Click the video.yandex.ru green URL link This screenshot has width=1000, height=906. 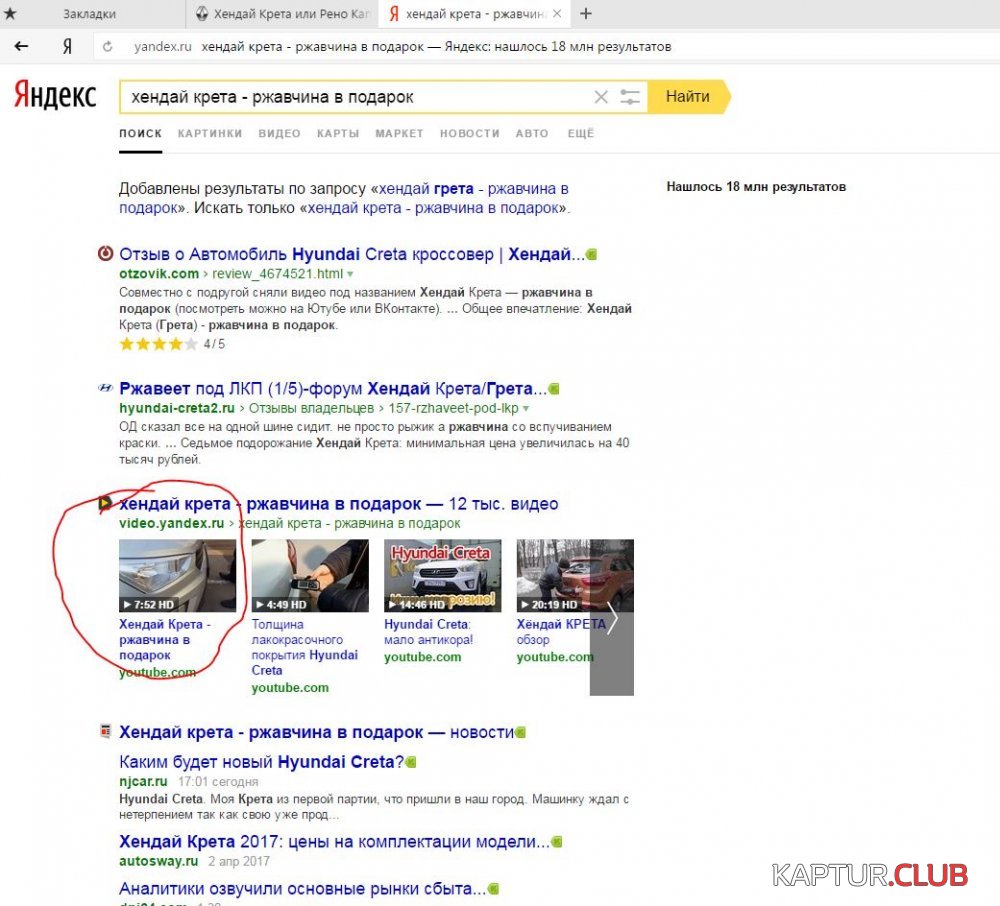click(172, 523)
